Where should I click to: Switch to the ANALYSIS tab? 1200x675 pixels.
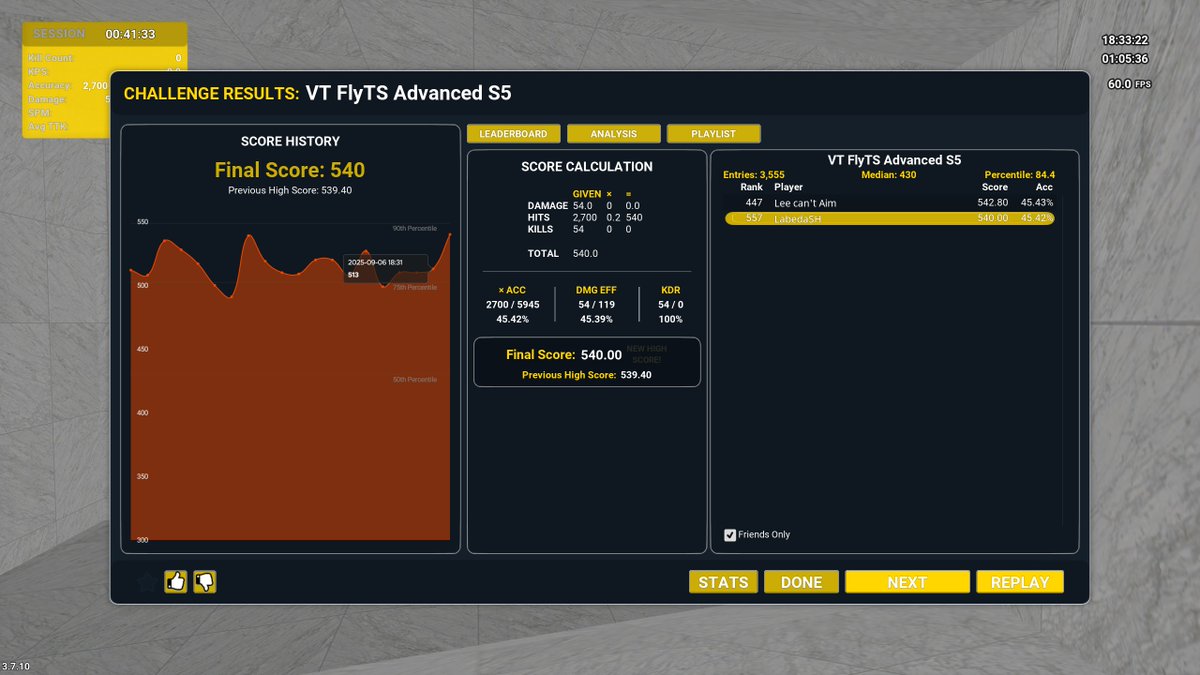click(x=614, y=133)
